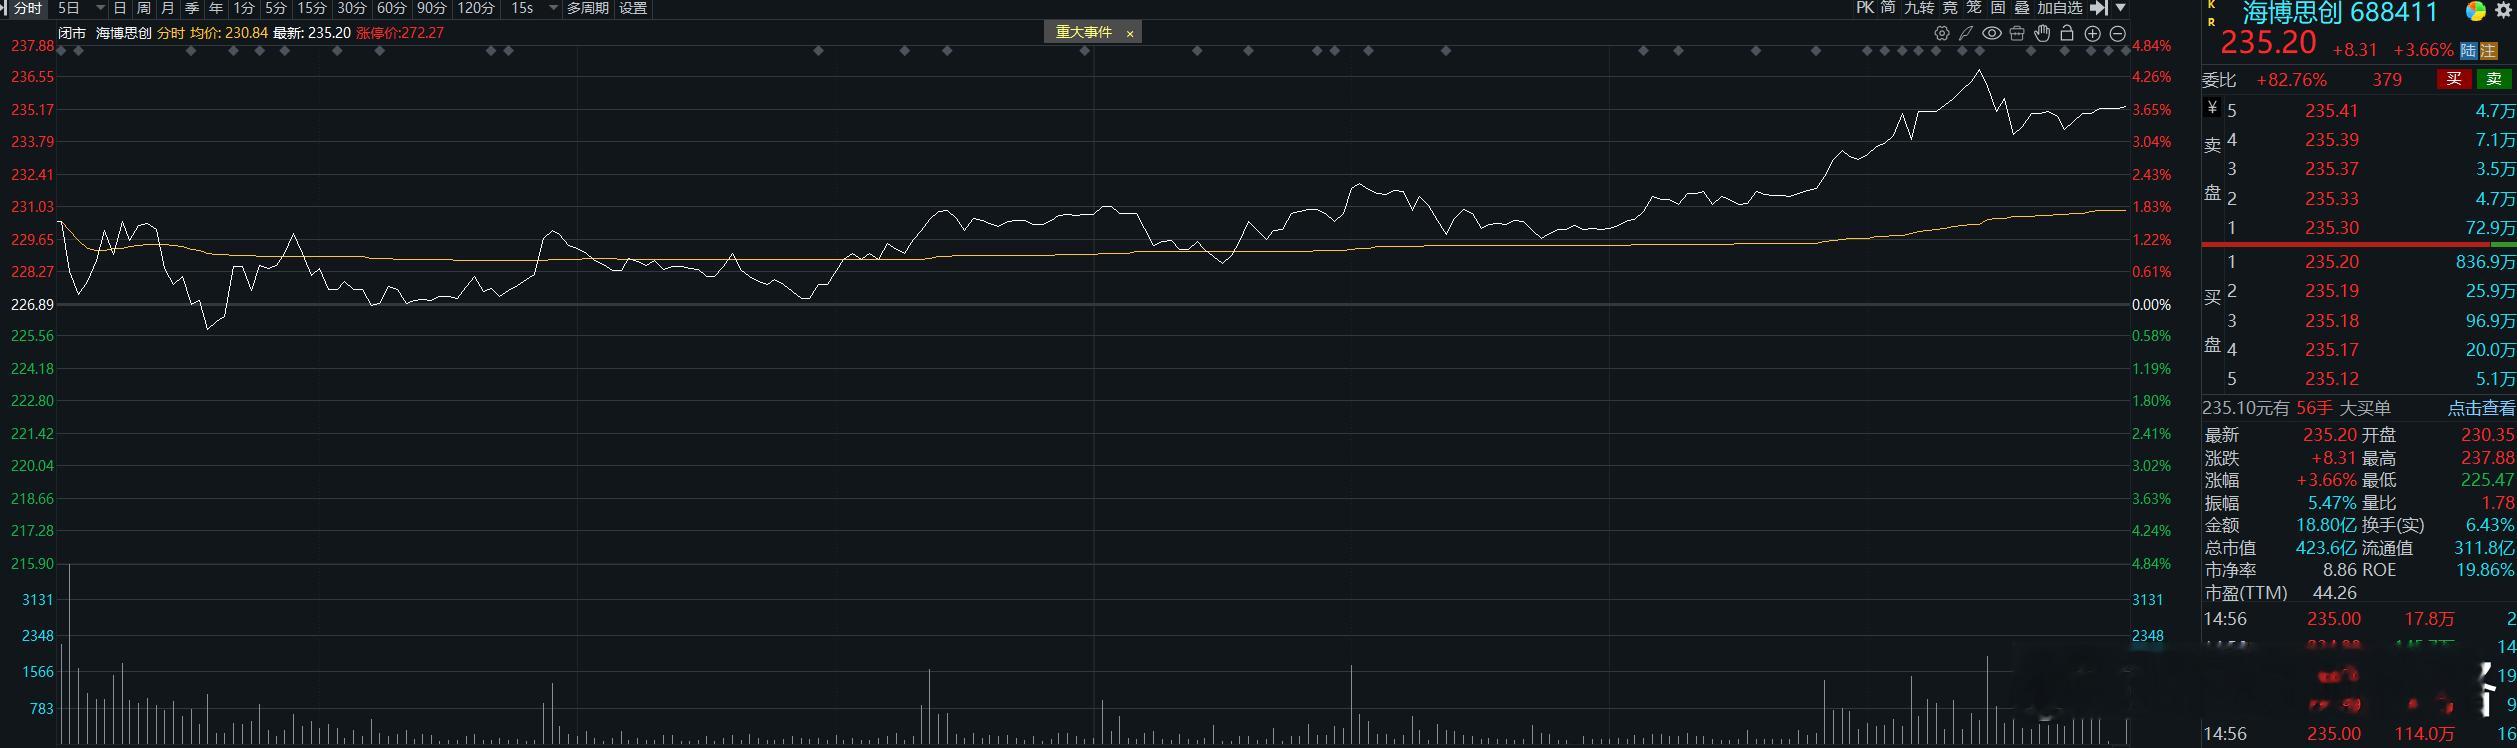Click the 最低 value 225.47
Image resolution: width=2517 pixels, height=748 pixels.
pyautogui.click(x=2488, y=480)
